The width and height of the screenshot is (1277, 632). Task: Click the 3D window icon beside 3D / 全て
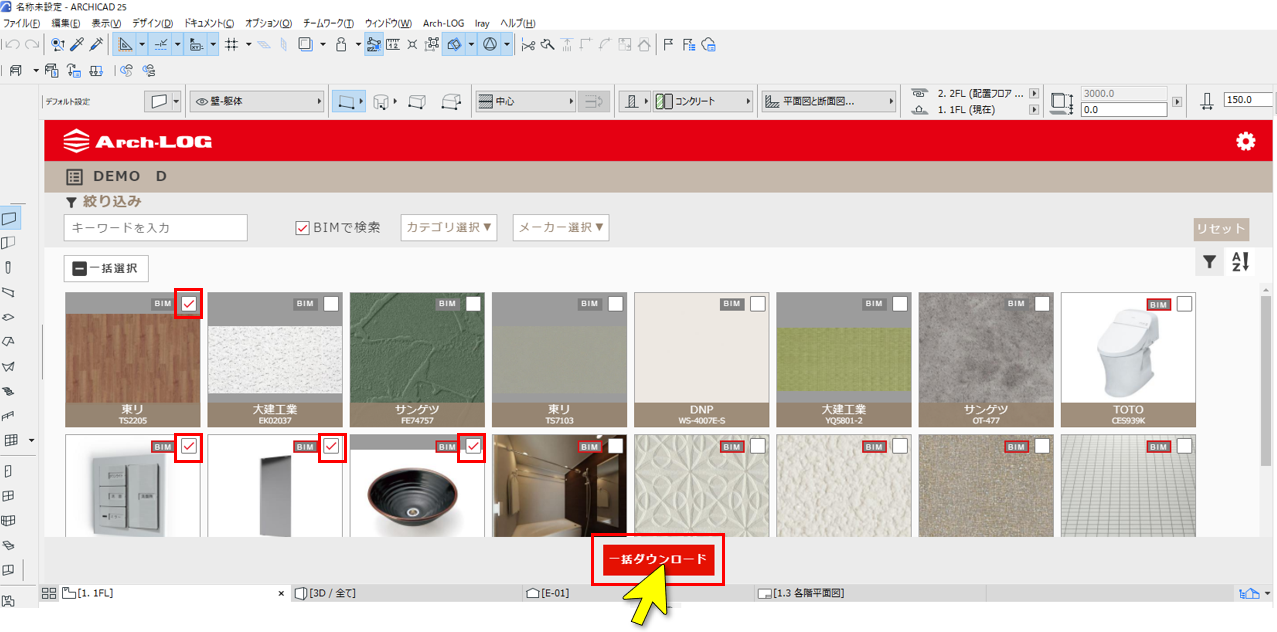pos(301,593)
